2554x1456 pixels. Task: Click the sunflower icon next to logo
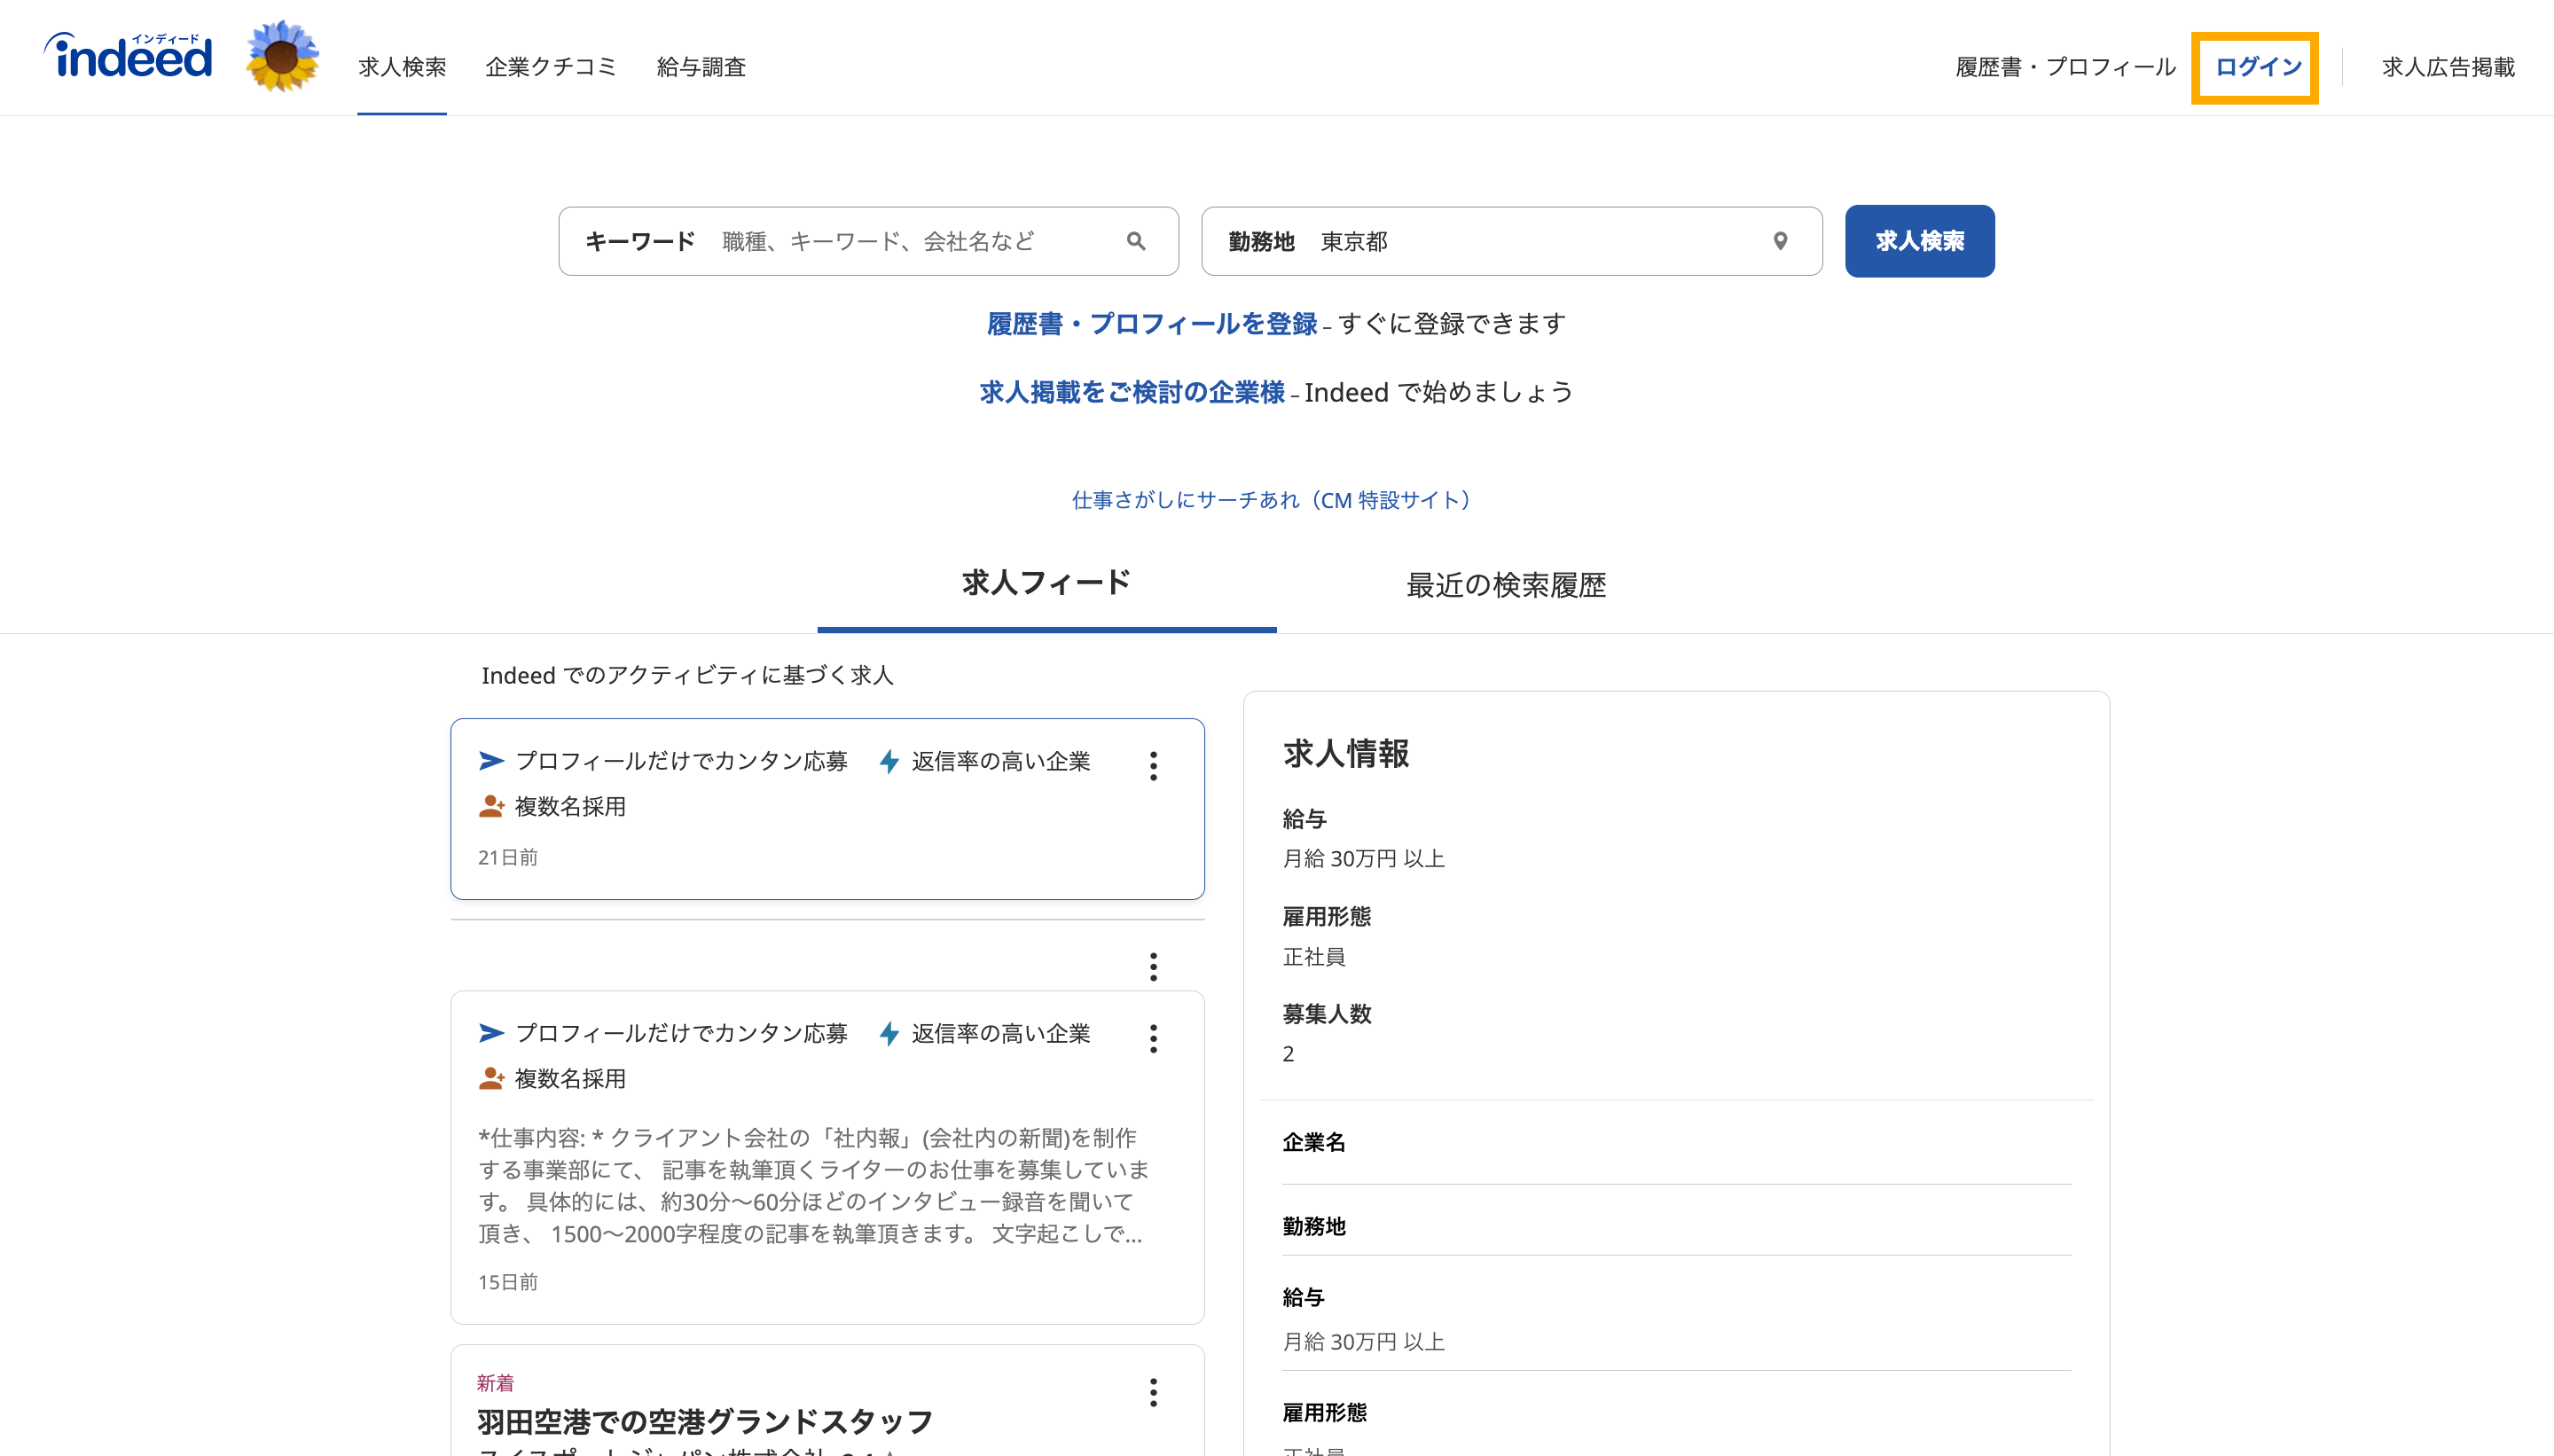(x=283, y=57)
